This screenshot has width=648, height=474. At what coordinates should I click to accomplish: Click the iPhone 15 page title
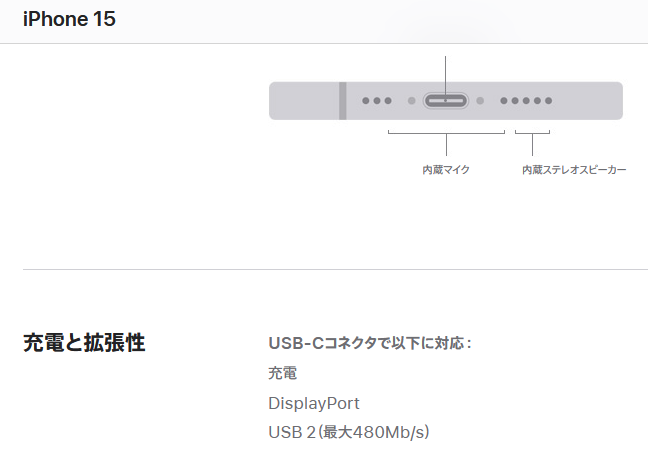coord(69,19)
